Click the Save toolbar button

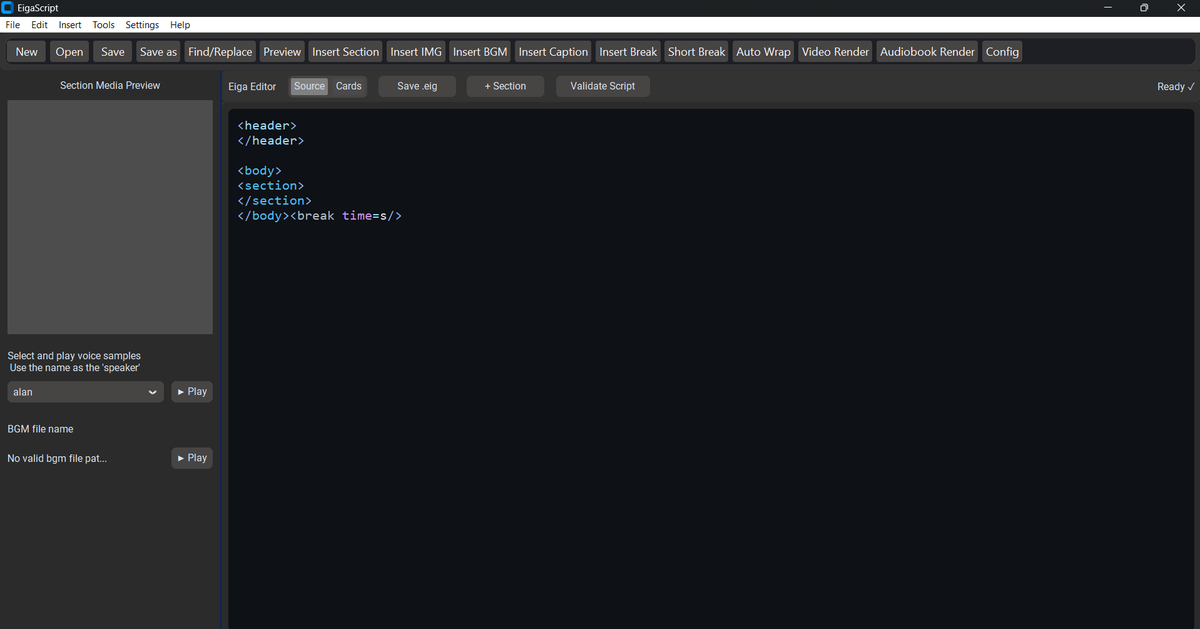113,52
